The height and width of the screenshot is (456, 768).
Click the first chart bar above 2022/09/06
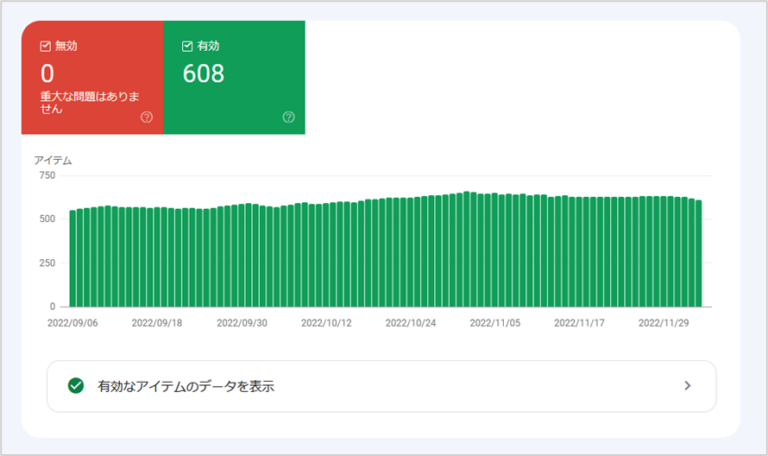click(x=72, y=258)
